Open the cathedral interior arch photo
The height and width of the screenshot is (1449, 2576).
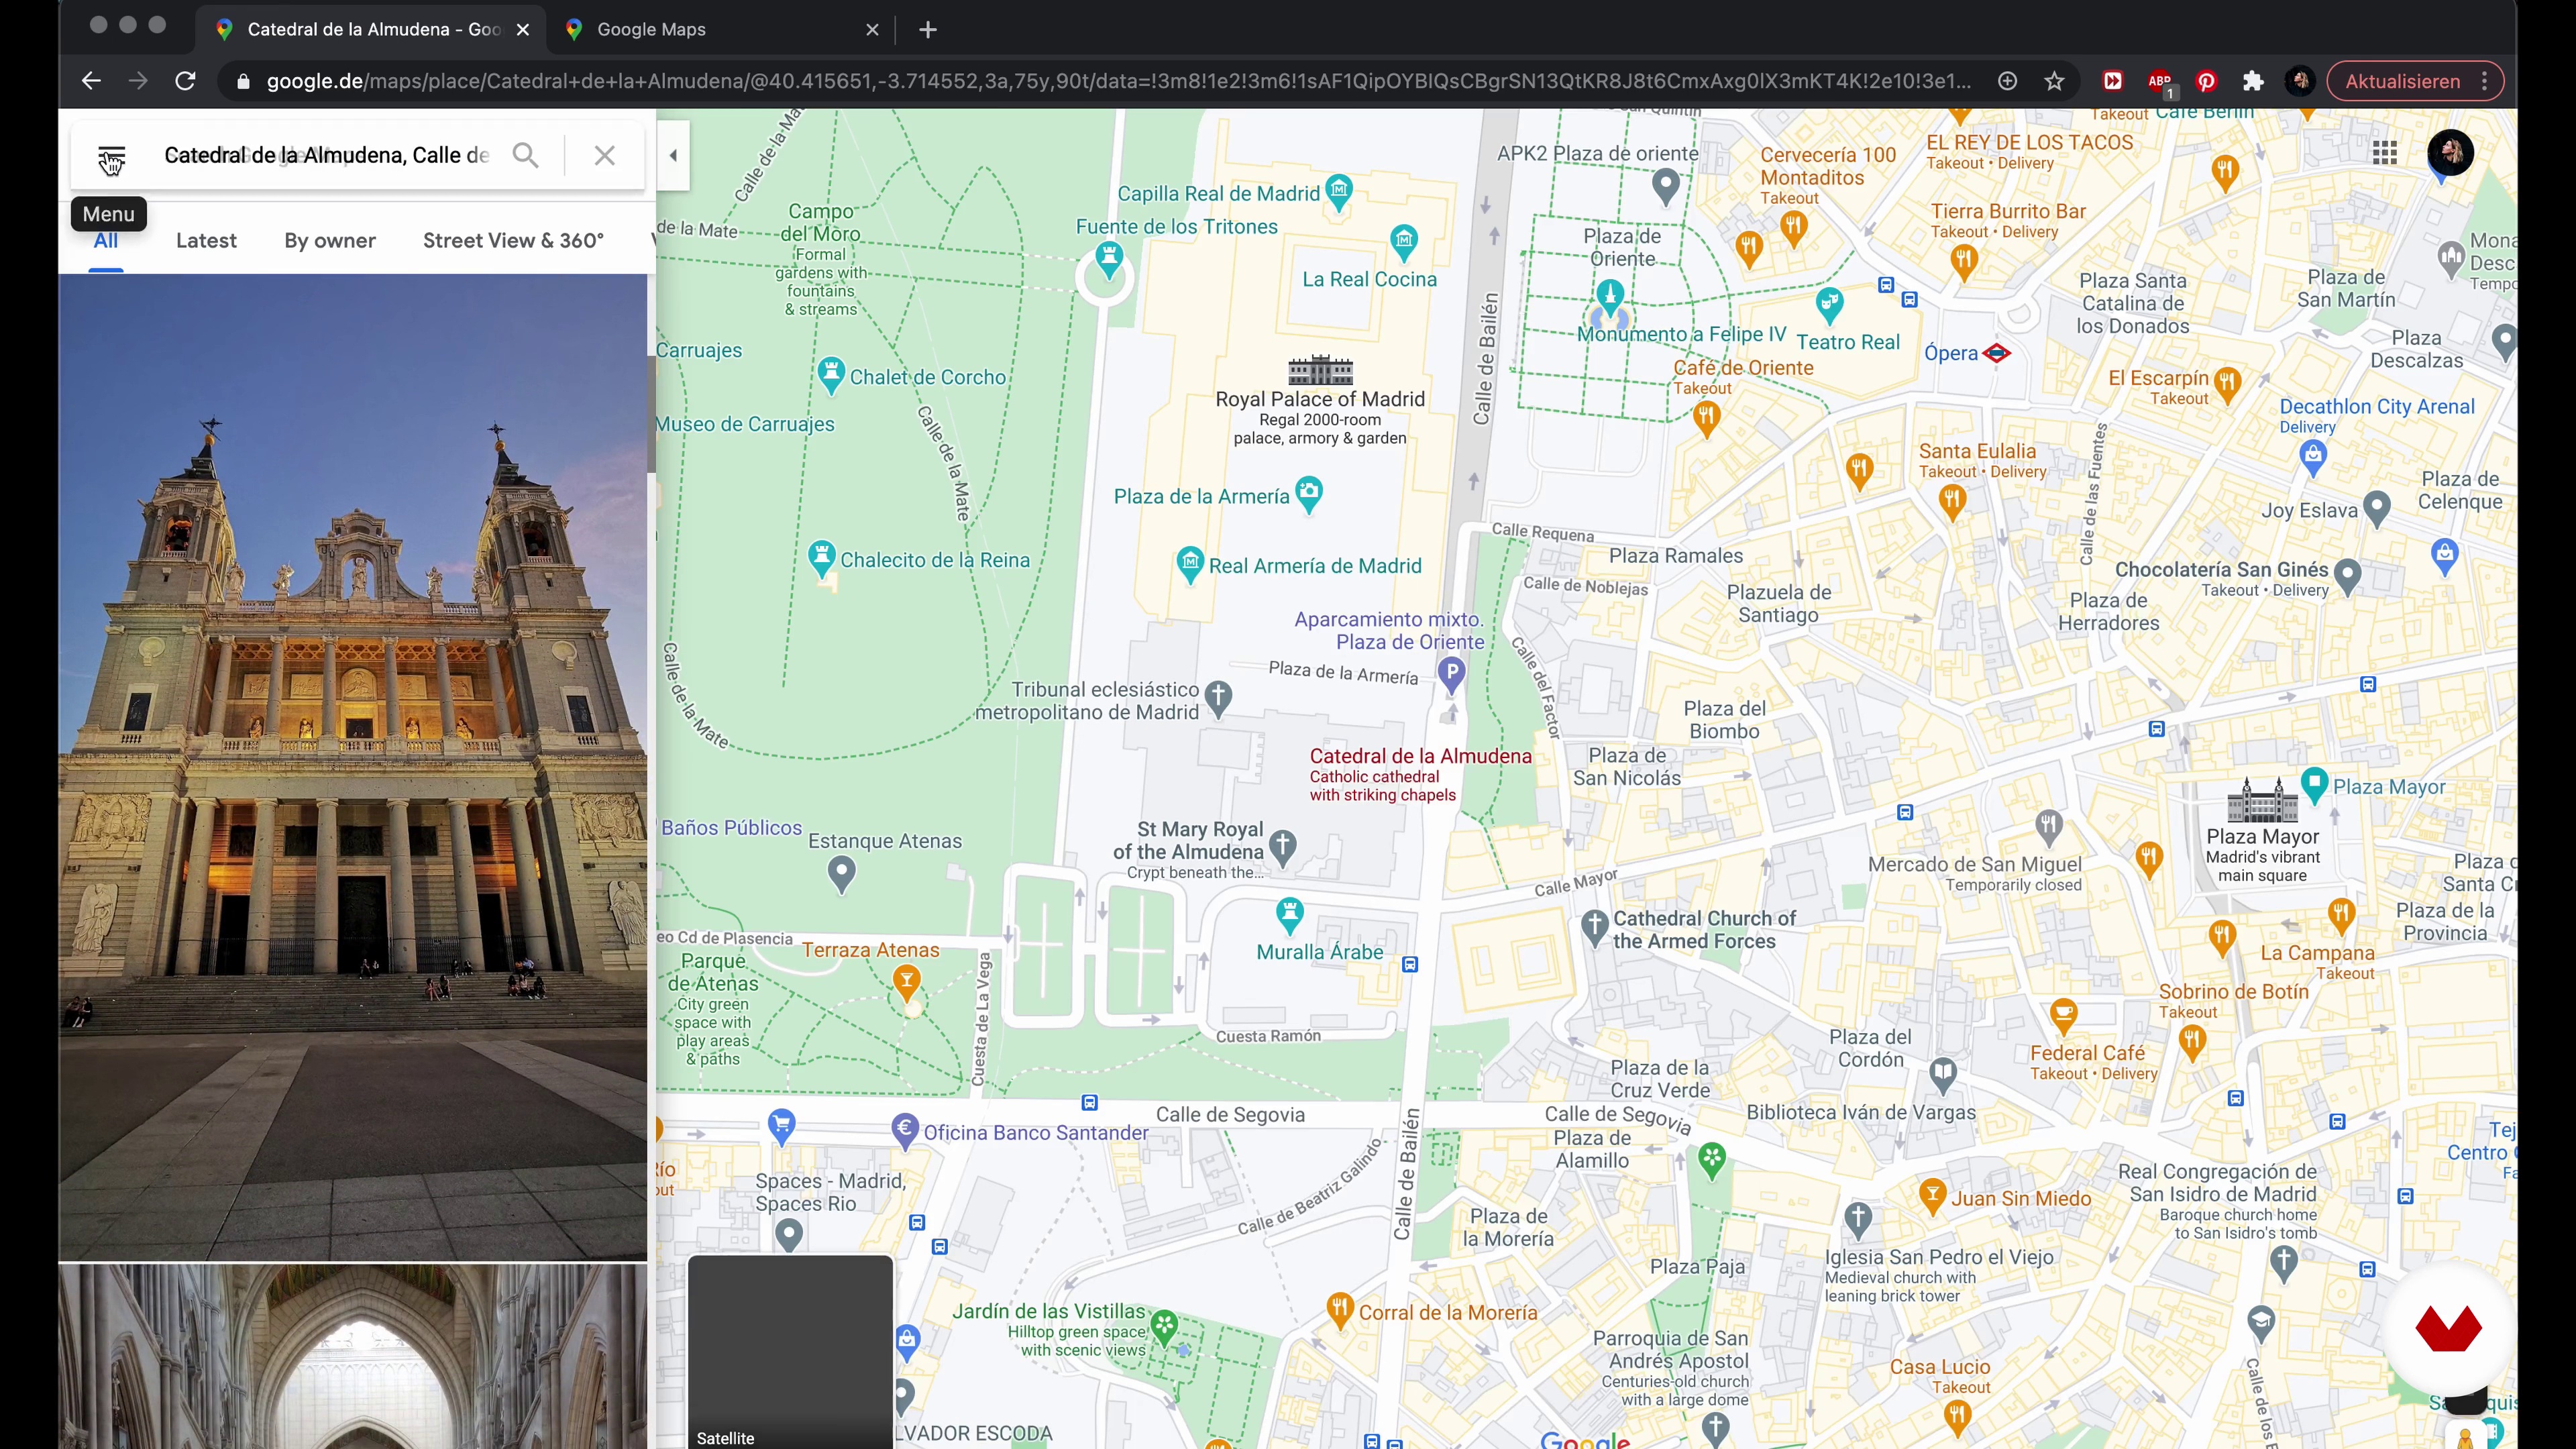pos(352,1357)
